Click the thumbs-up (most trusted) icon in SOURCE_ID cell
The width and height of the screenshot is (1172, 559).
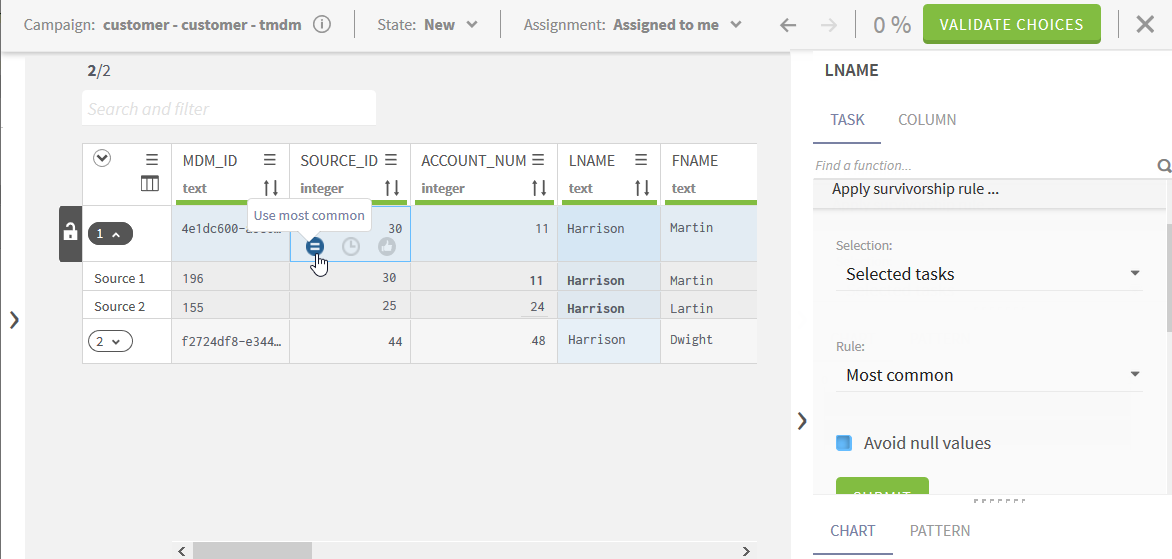[387, 246]
